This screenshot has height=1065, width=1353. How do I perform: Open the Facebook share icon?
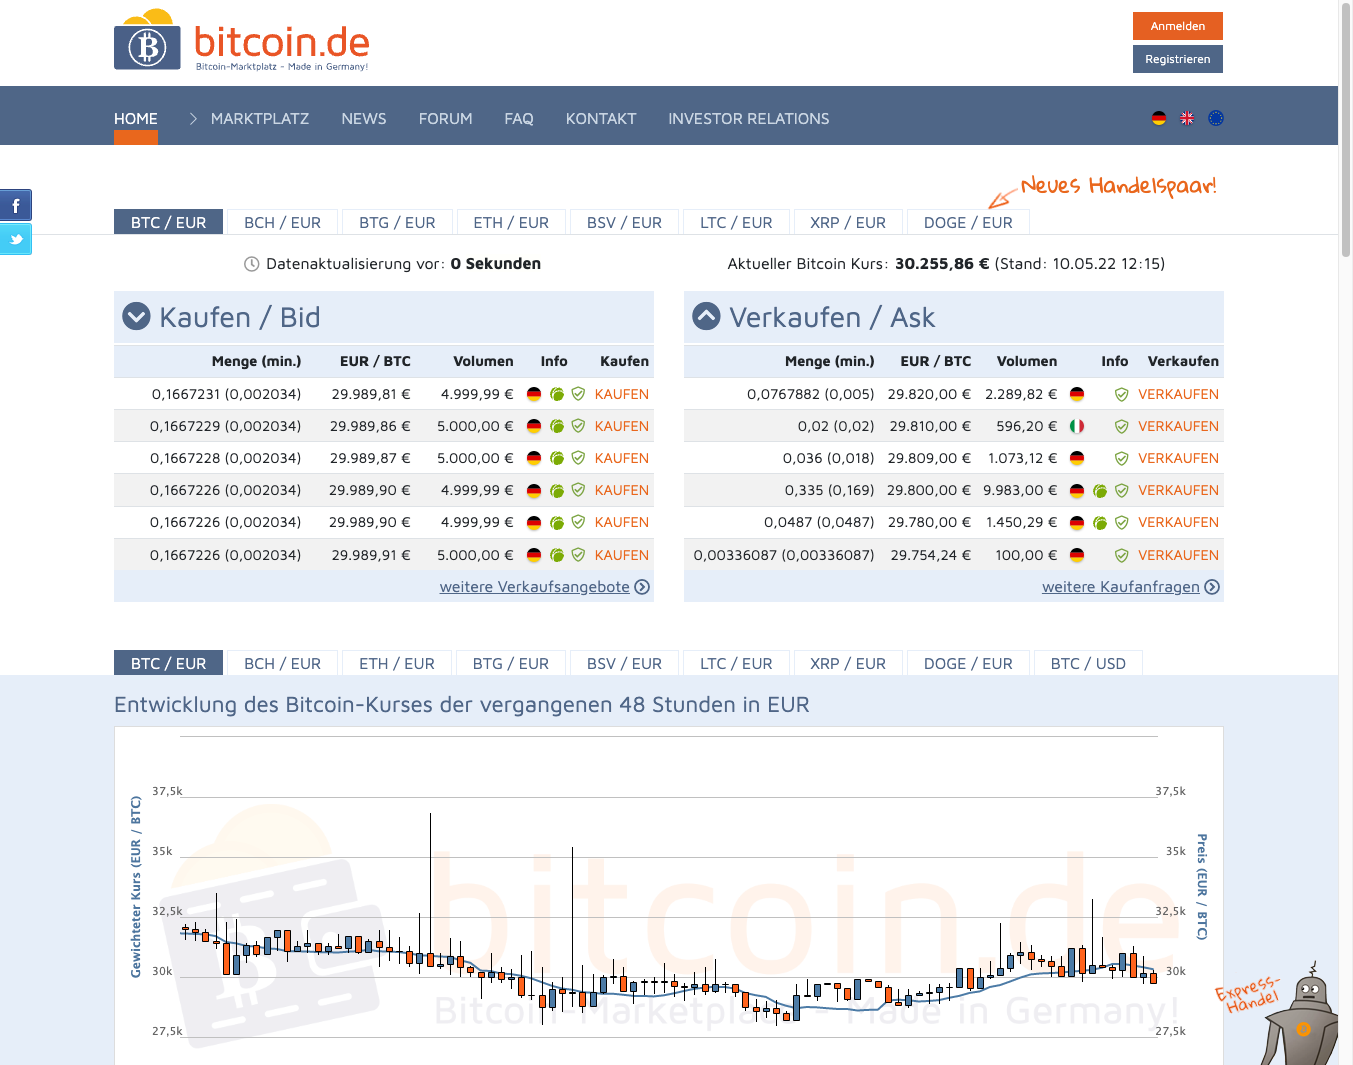coord(16,205)
